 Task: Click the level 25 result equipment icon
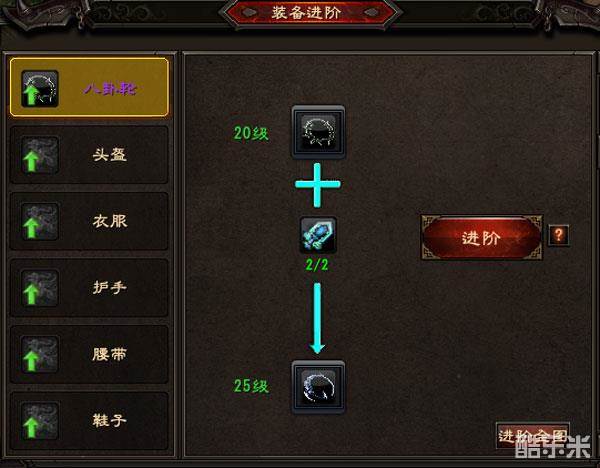(318, 387)
